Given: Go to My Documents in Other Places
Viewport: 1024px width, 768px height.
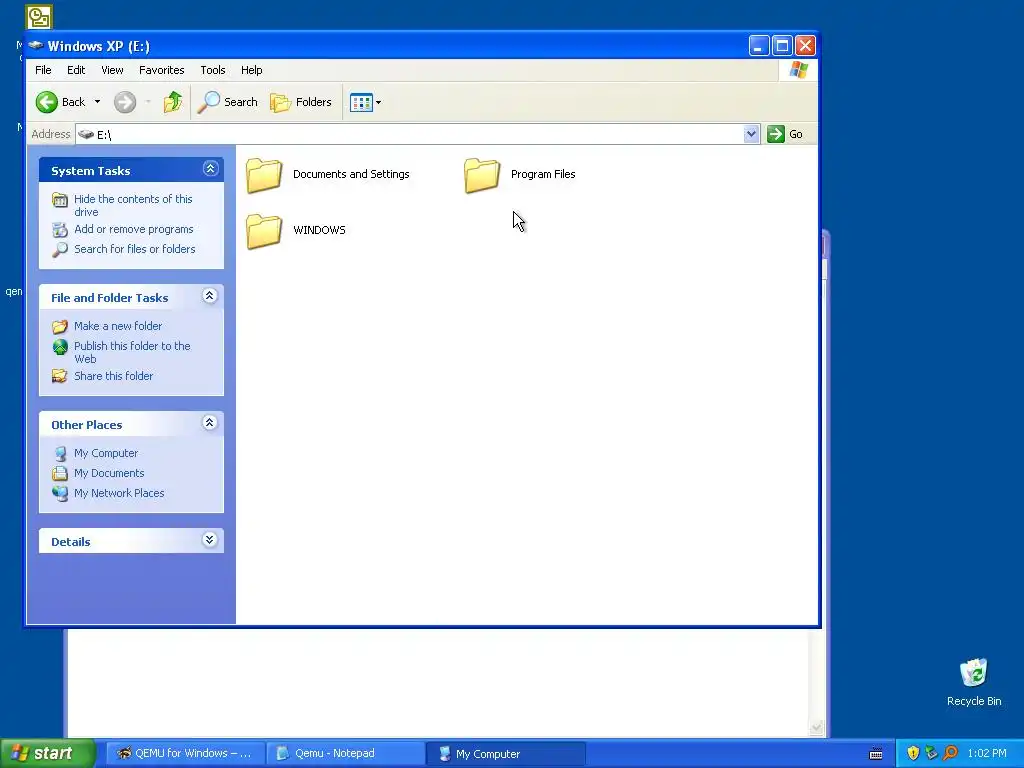Looking at the screenshot, I should point(109,473).
